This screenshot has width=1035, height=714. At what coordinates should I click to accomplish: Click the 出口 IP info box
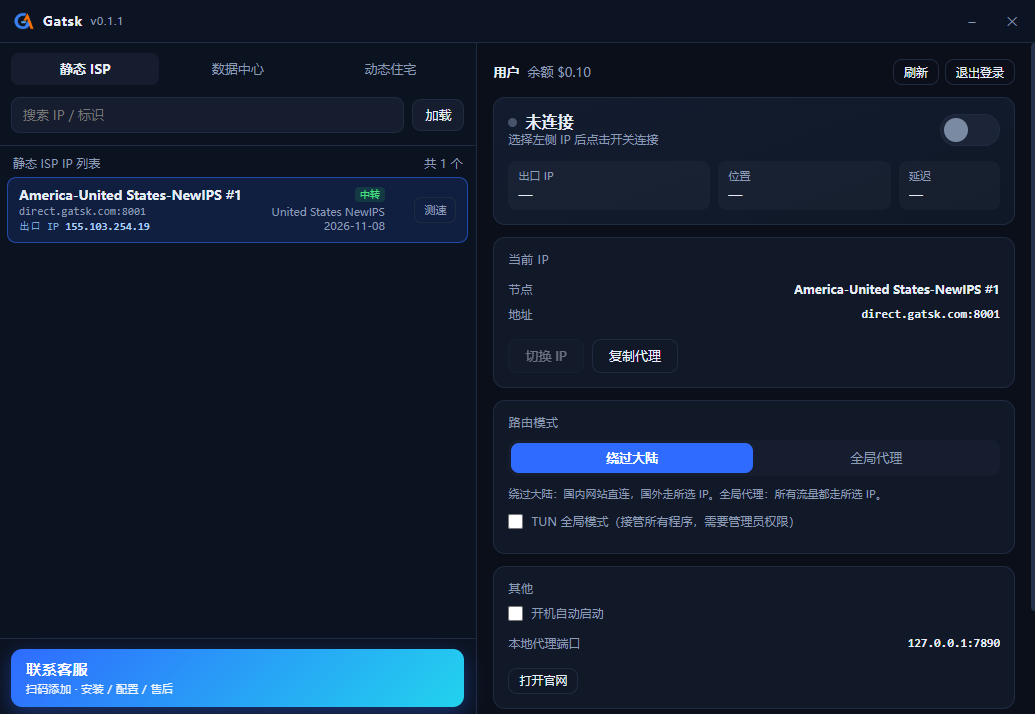click(x=609, y=185)
